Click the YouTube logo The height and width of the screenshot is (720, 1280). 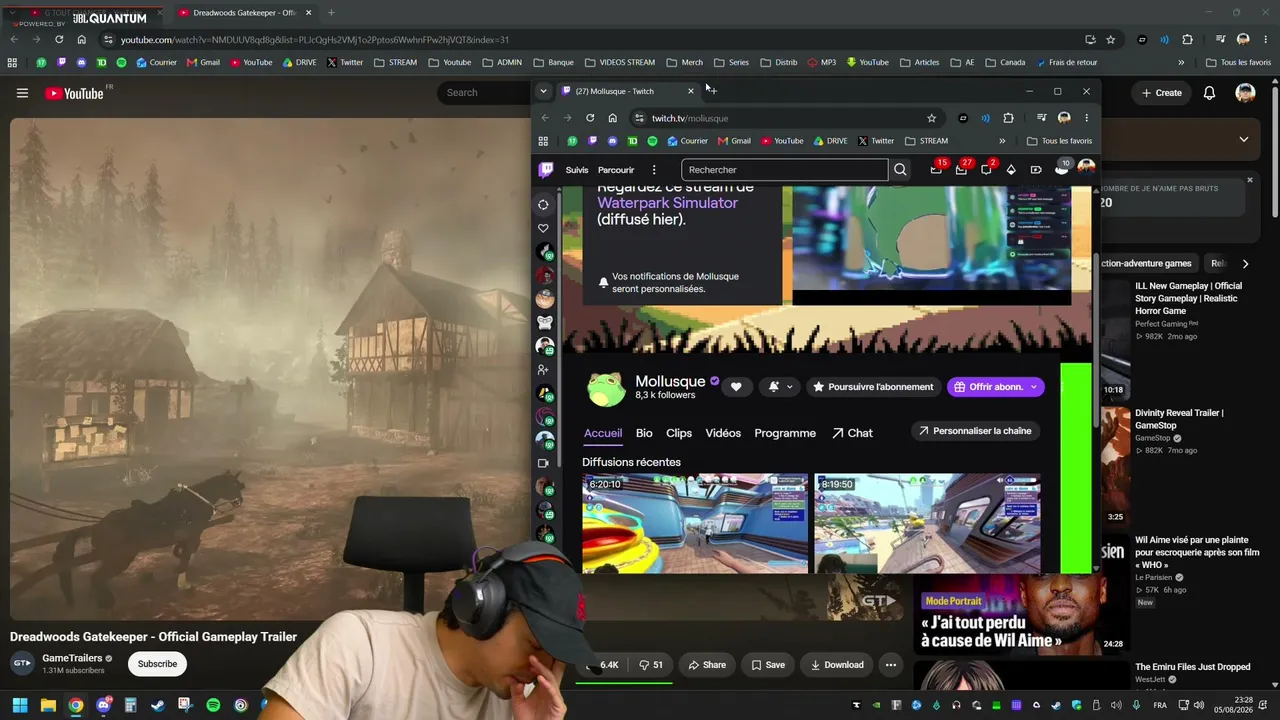[75, 93]
